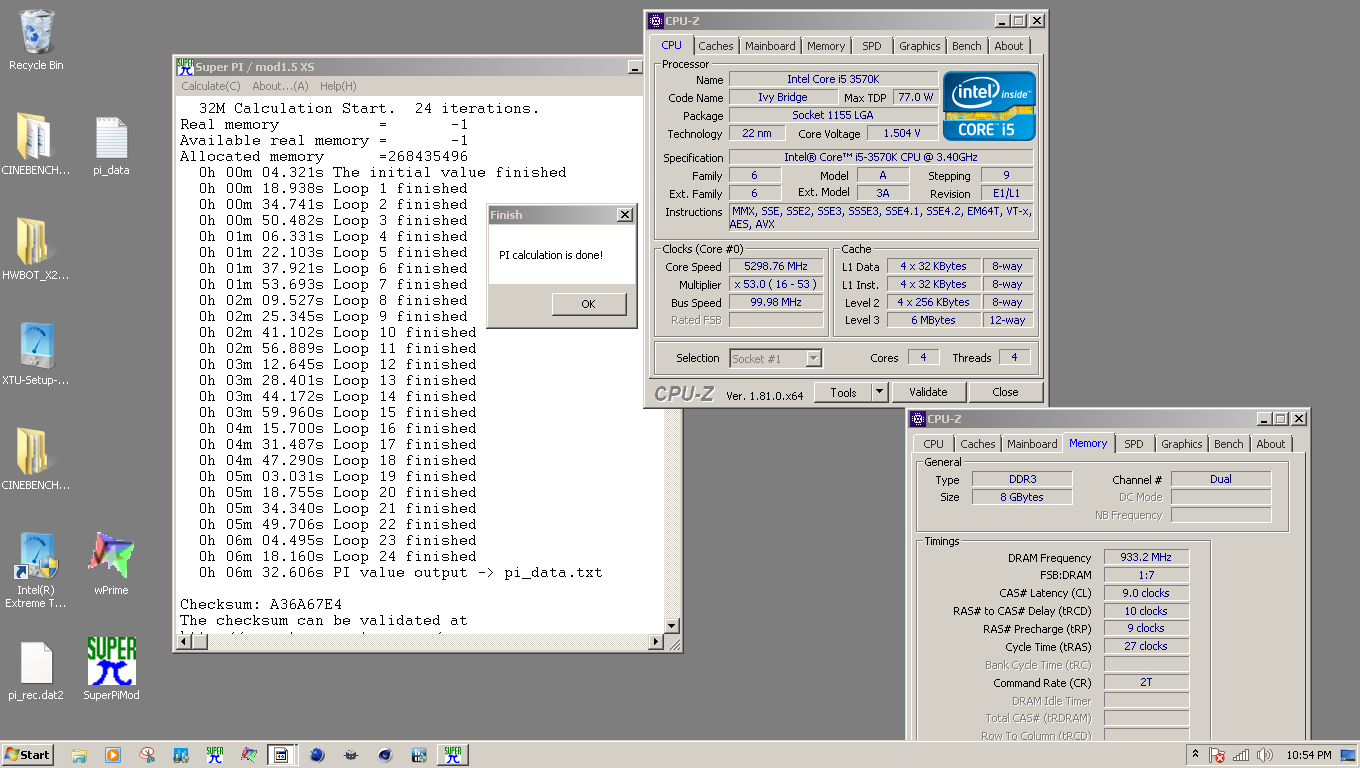The height and width of the screenshot is (768, 1360).
Task: Click Super PI scrollbar down arrow
Action: 673,627
